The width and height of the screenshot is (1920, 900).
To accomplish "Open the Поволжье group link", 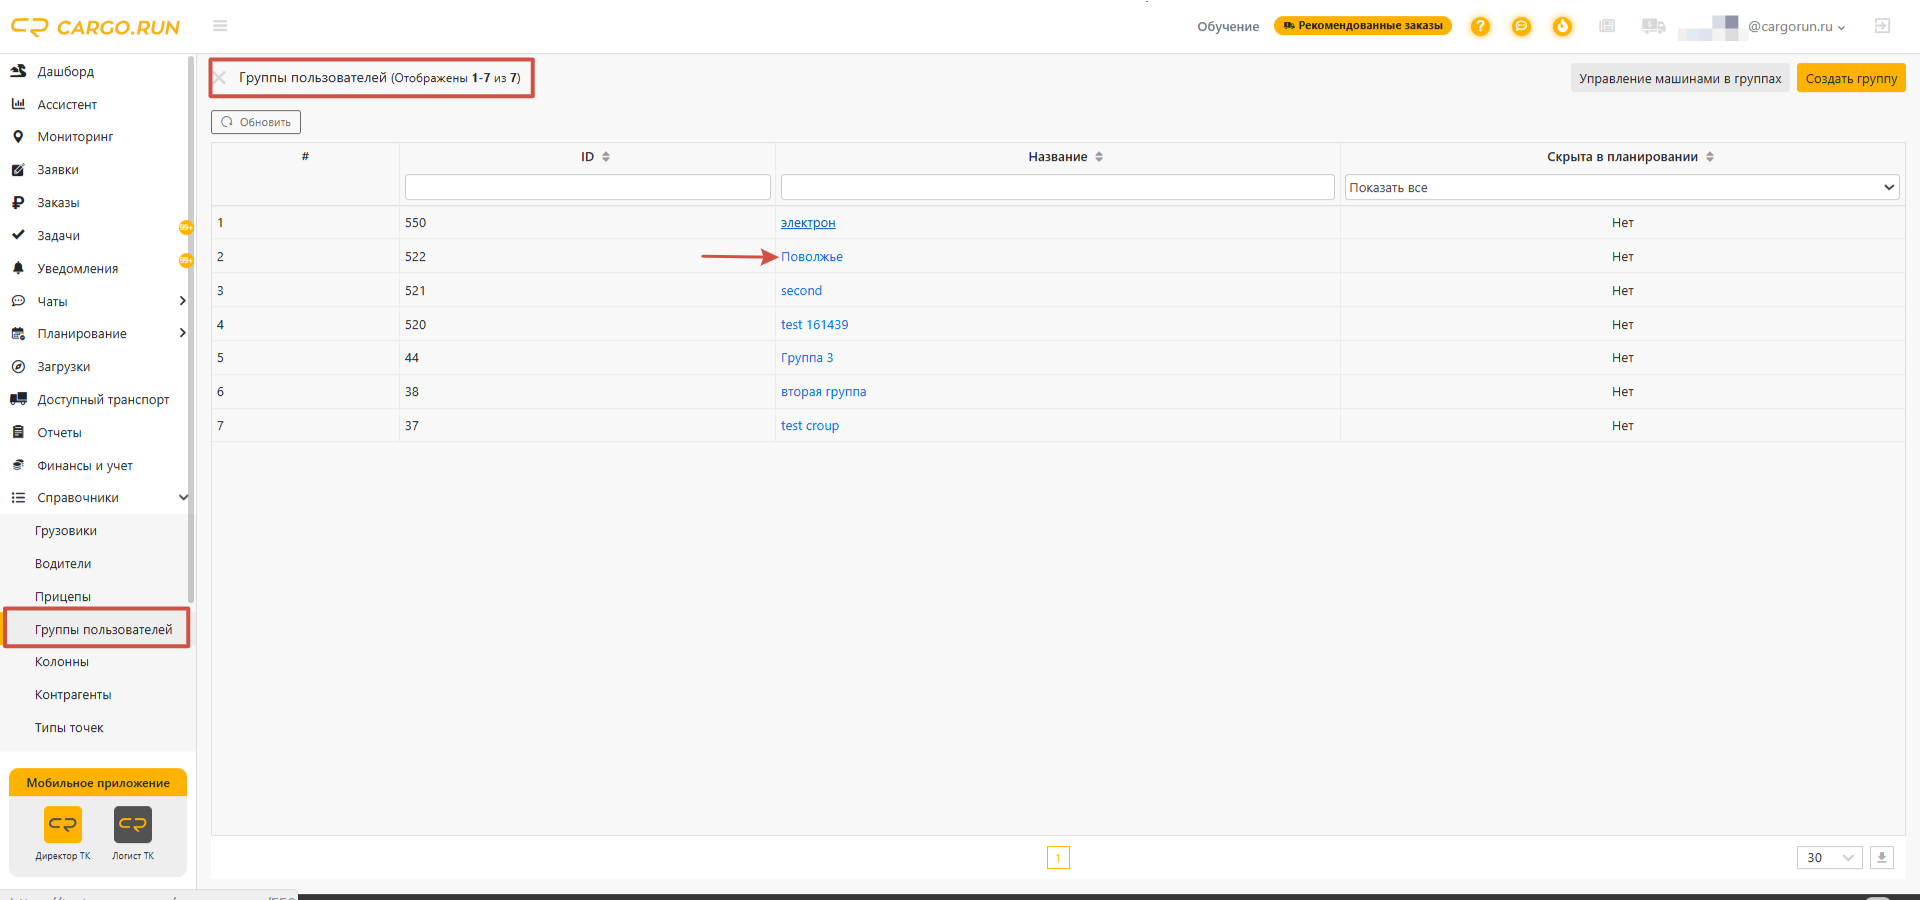I will click(812, 257).
